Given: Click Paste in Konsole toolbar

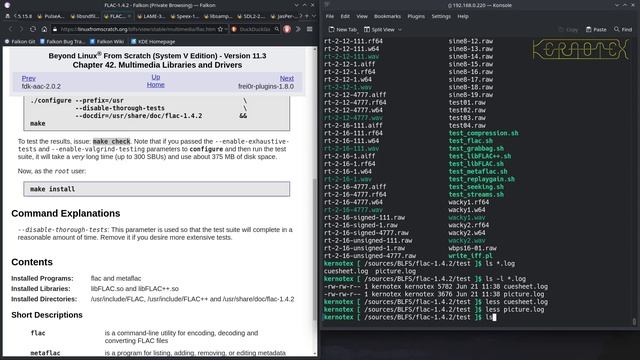Looking at the screenshot, I should (x=596, y=29).
